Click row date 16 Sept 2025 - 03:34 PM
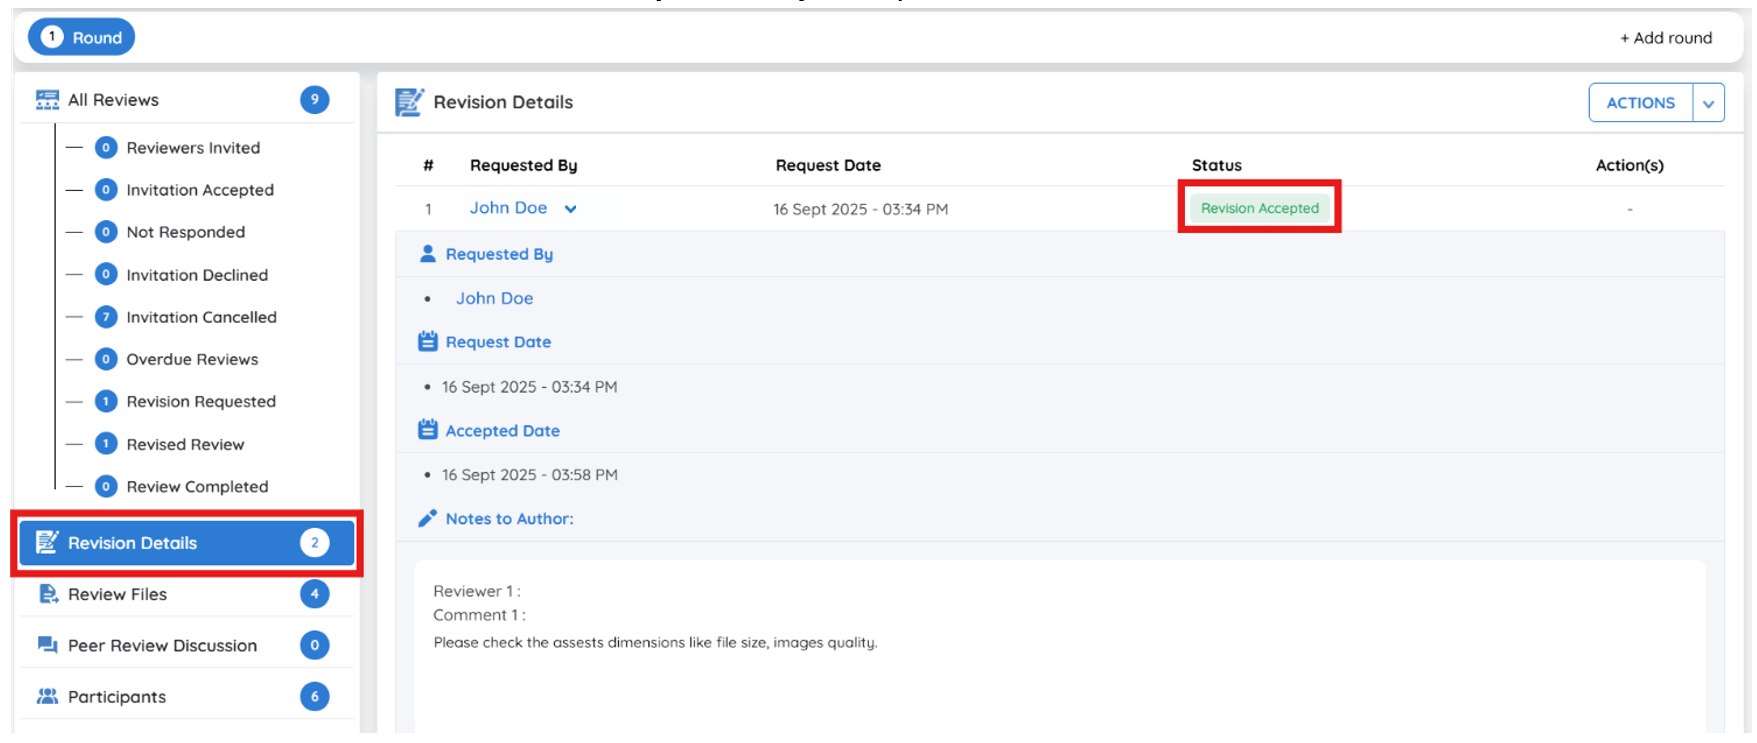The height and width of the screenshot is (743, 1757). [860, 209]
